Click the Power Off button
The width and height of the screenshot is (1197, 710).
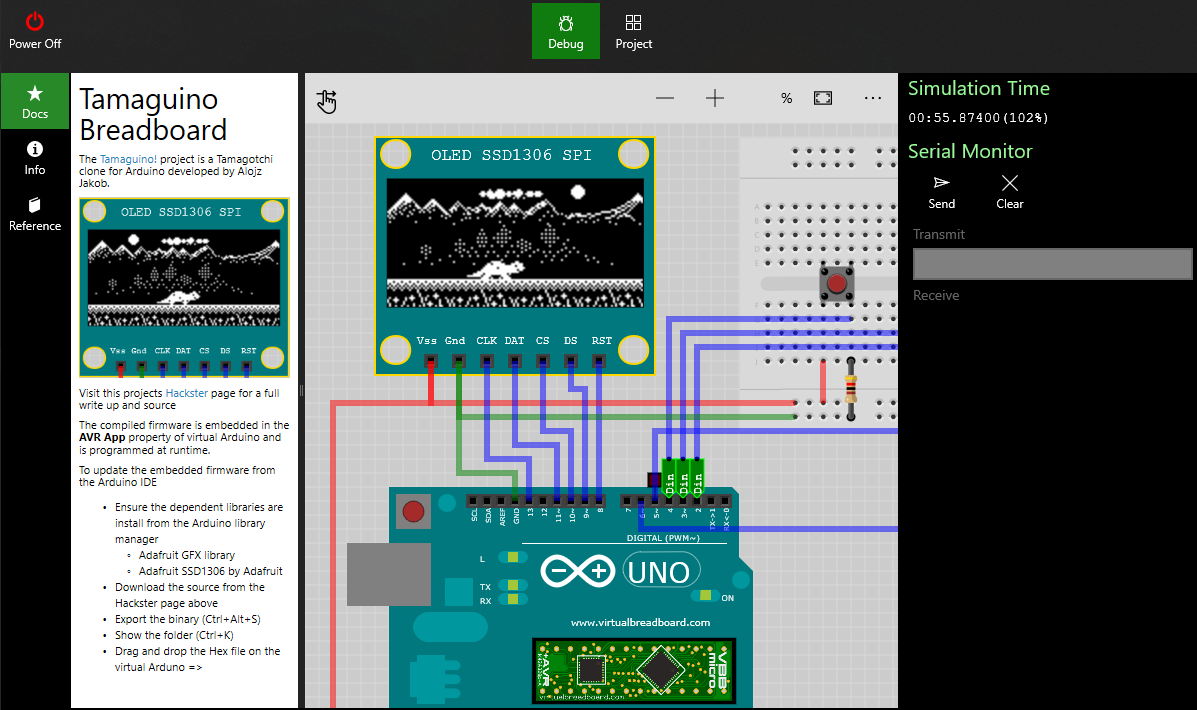coord(35,30)
